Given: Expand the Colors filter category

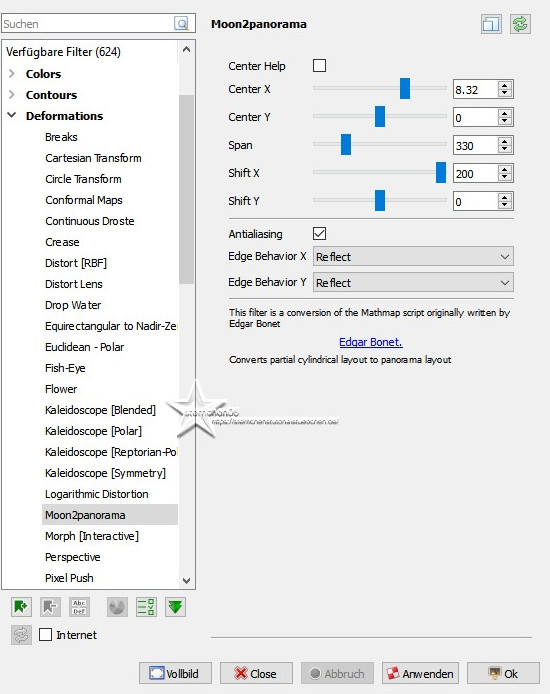Looking at the screenshot, I should point(12,73).
